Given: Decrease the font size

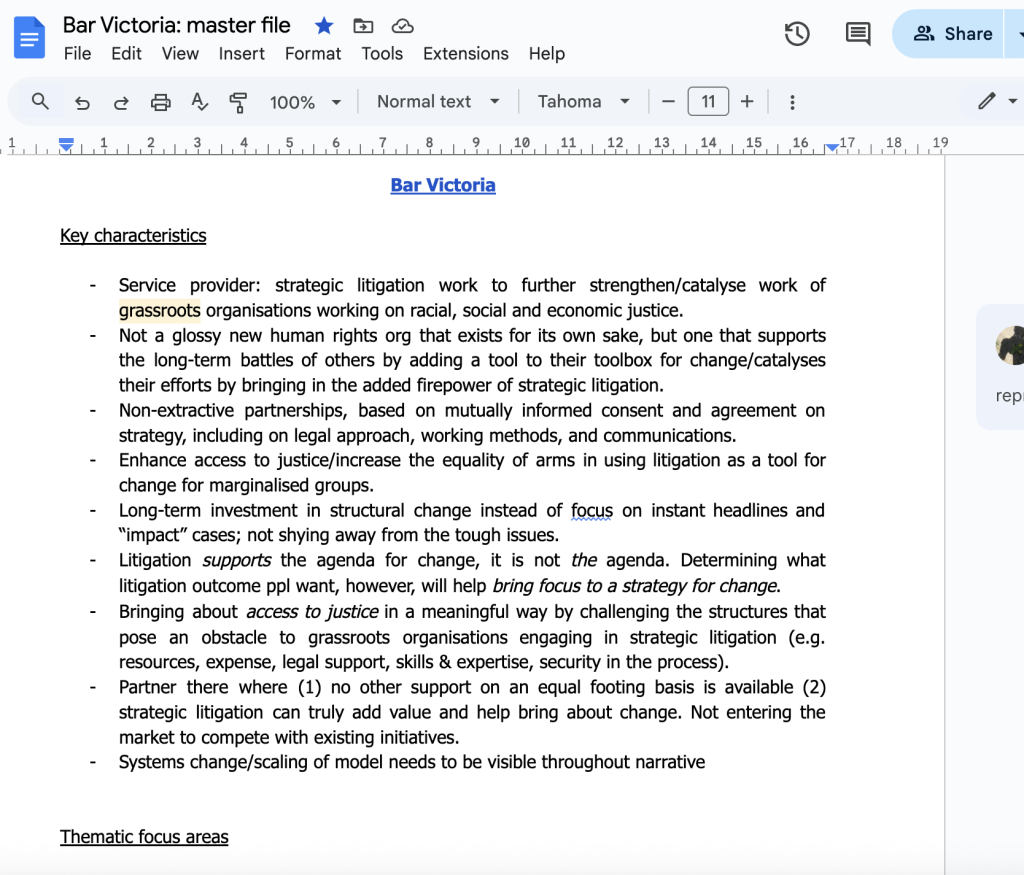Looking at the screenshot, I should point(668,102).
